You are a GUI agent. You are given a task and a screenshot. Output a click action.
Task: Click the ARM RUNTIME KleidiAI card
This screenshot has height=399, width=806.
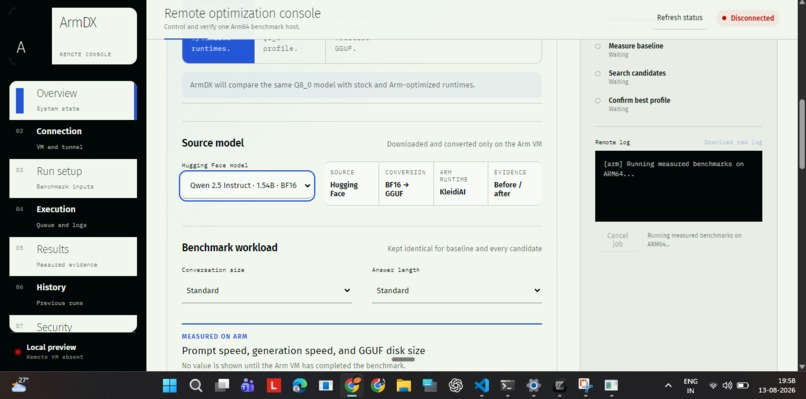coord(460,184)
